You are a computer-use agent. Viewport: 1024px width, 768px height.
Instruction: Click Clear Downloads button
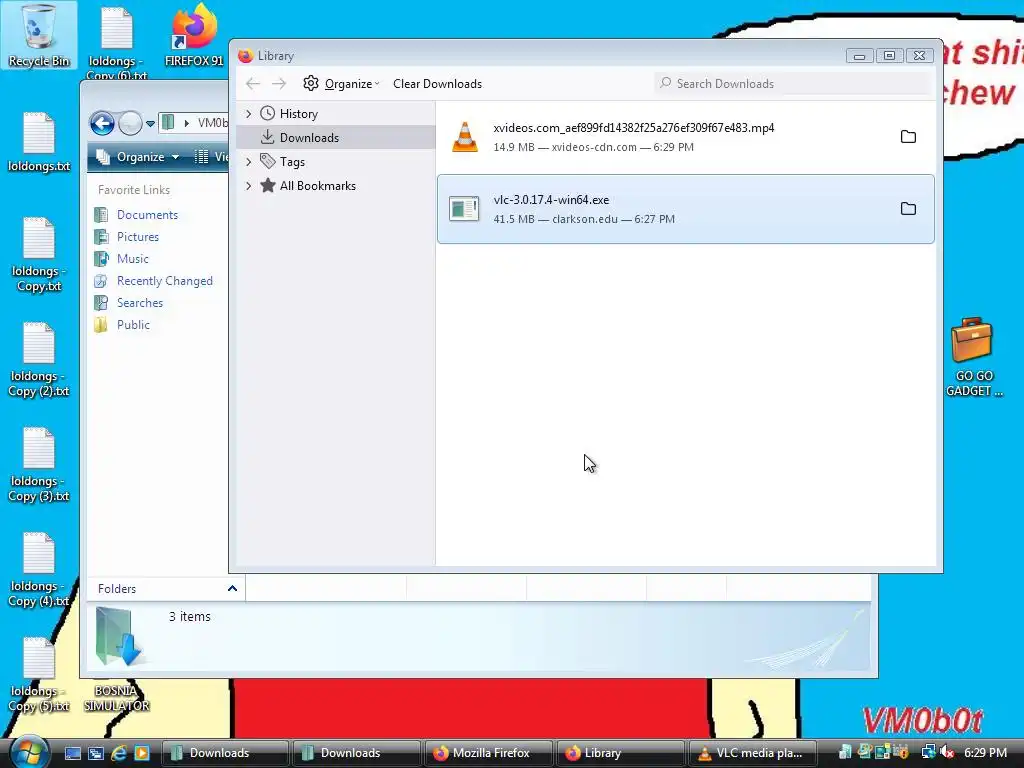point(438,84)
